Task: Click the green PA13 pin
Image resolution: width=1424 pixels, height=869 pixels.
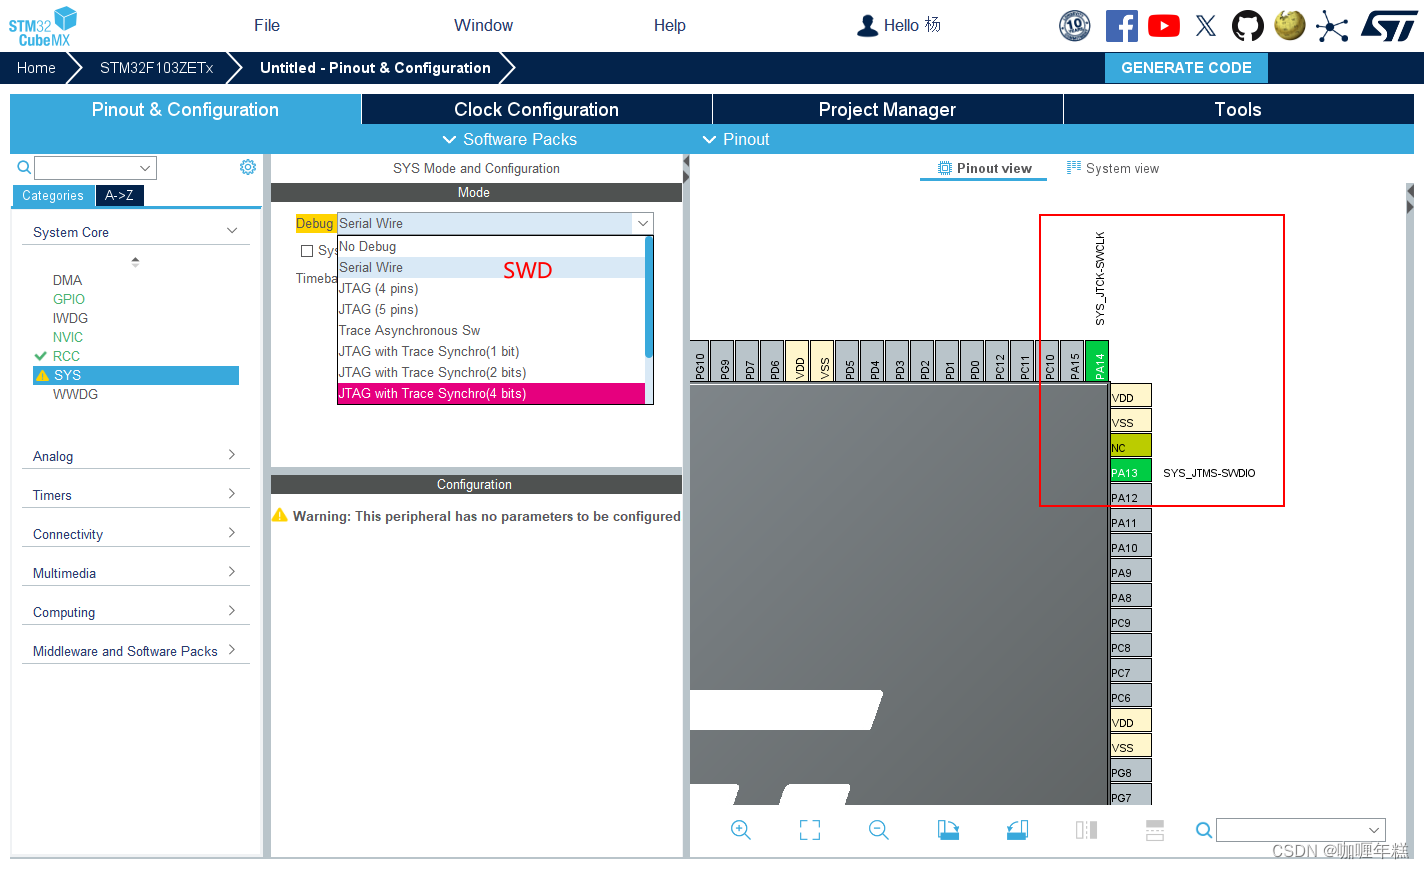Action: coord(1131,471)
